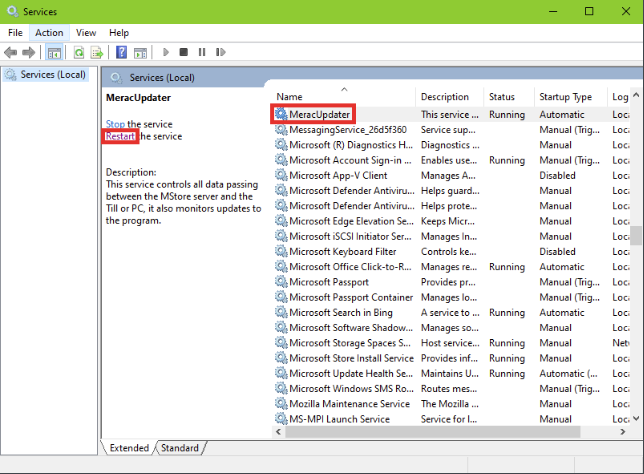Click the Restart Service toolbar icon
Viewport: 644px width, 474px height.
pyautogui.click(x=221, y=52)
